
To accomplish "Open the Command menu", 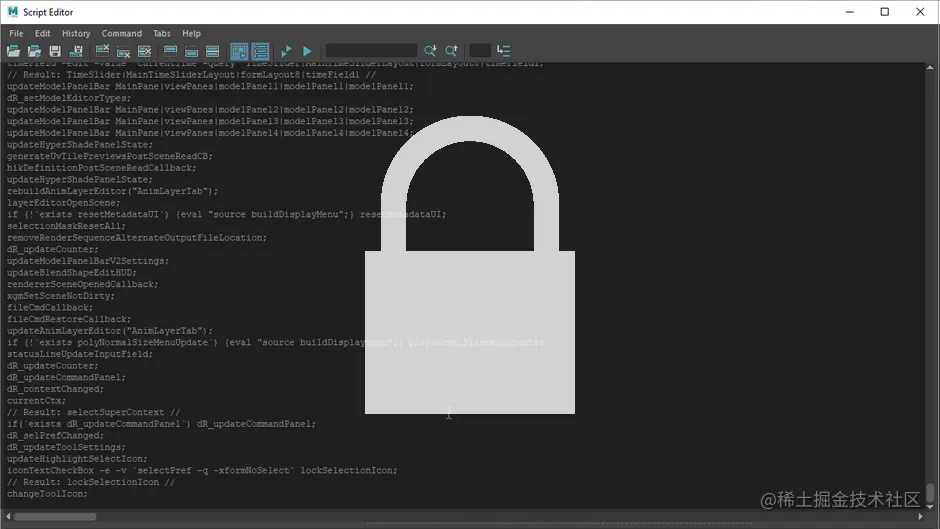I will 122,34.
